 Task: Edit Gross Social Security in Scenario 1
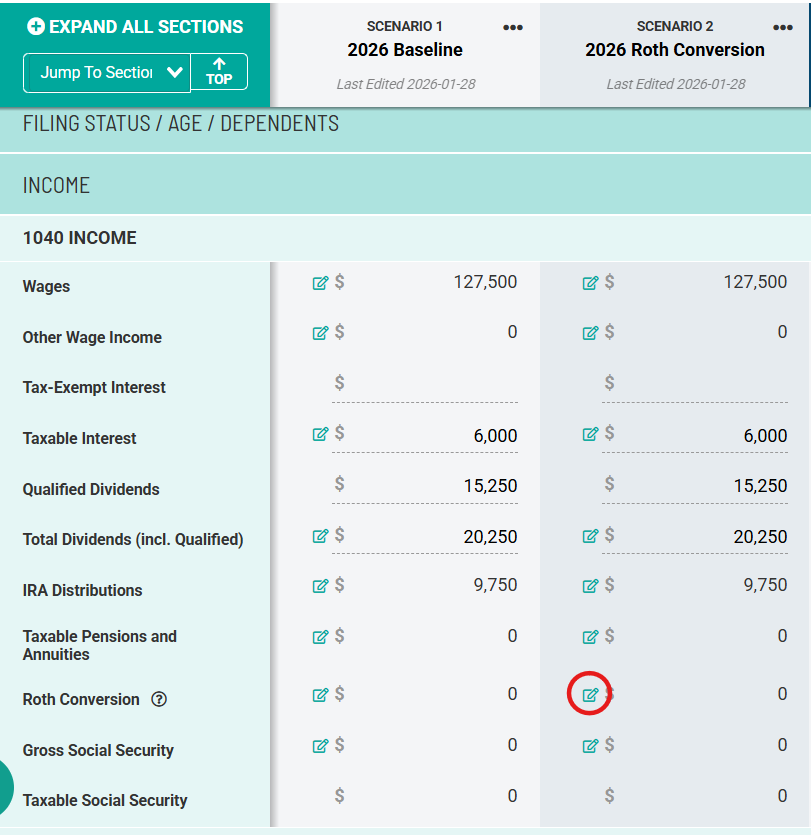pos(320,746)
